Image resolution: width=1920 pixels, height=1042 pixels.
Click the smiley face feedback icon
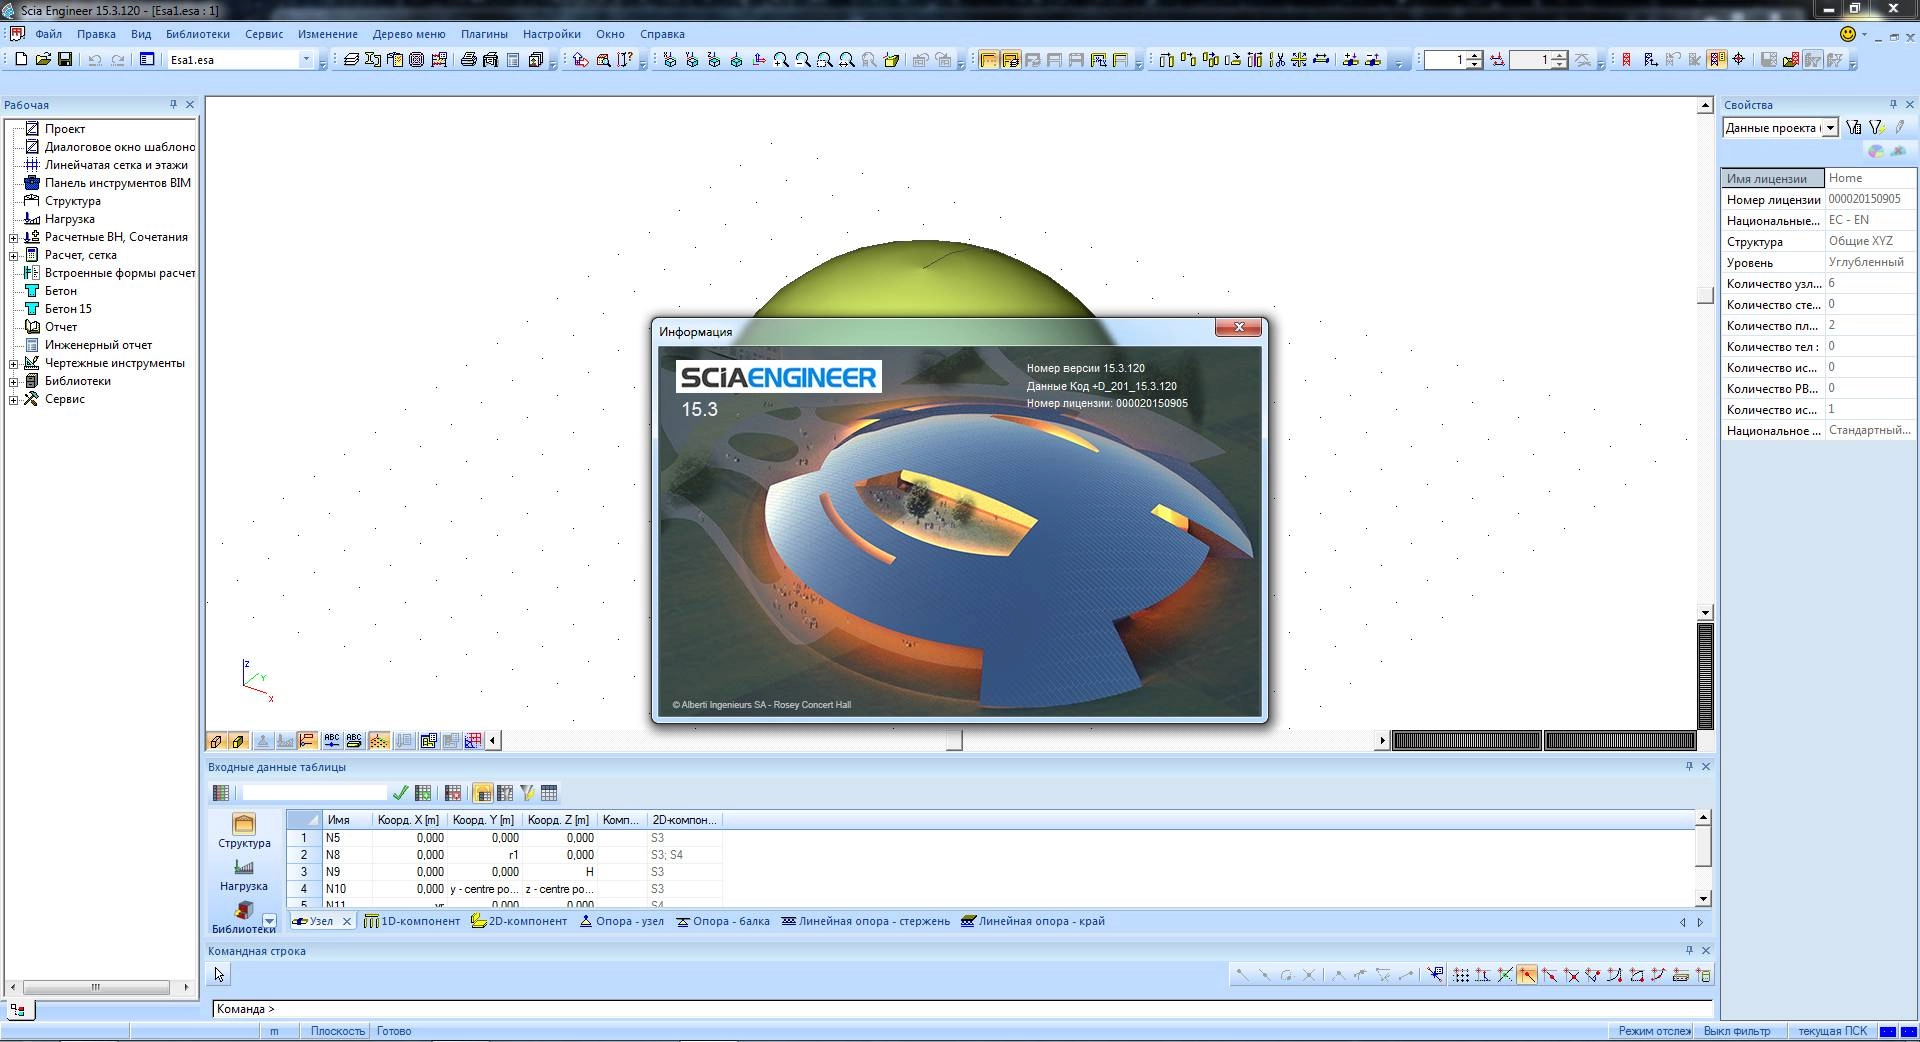pos(1848,35)
